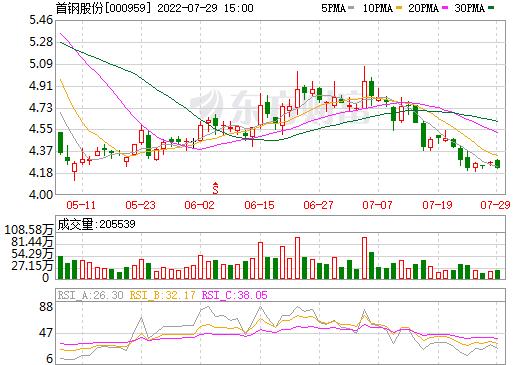Screen dimensions: 520x365
Task: Click the RSI_C:38.05 indicator label
Action: pos(235,295)
